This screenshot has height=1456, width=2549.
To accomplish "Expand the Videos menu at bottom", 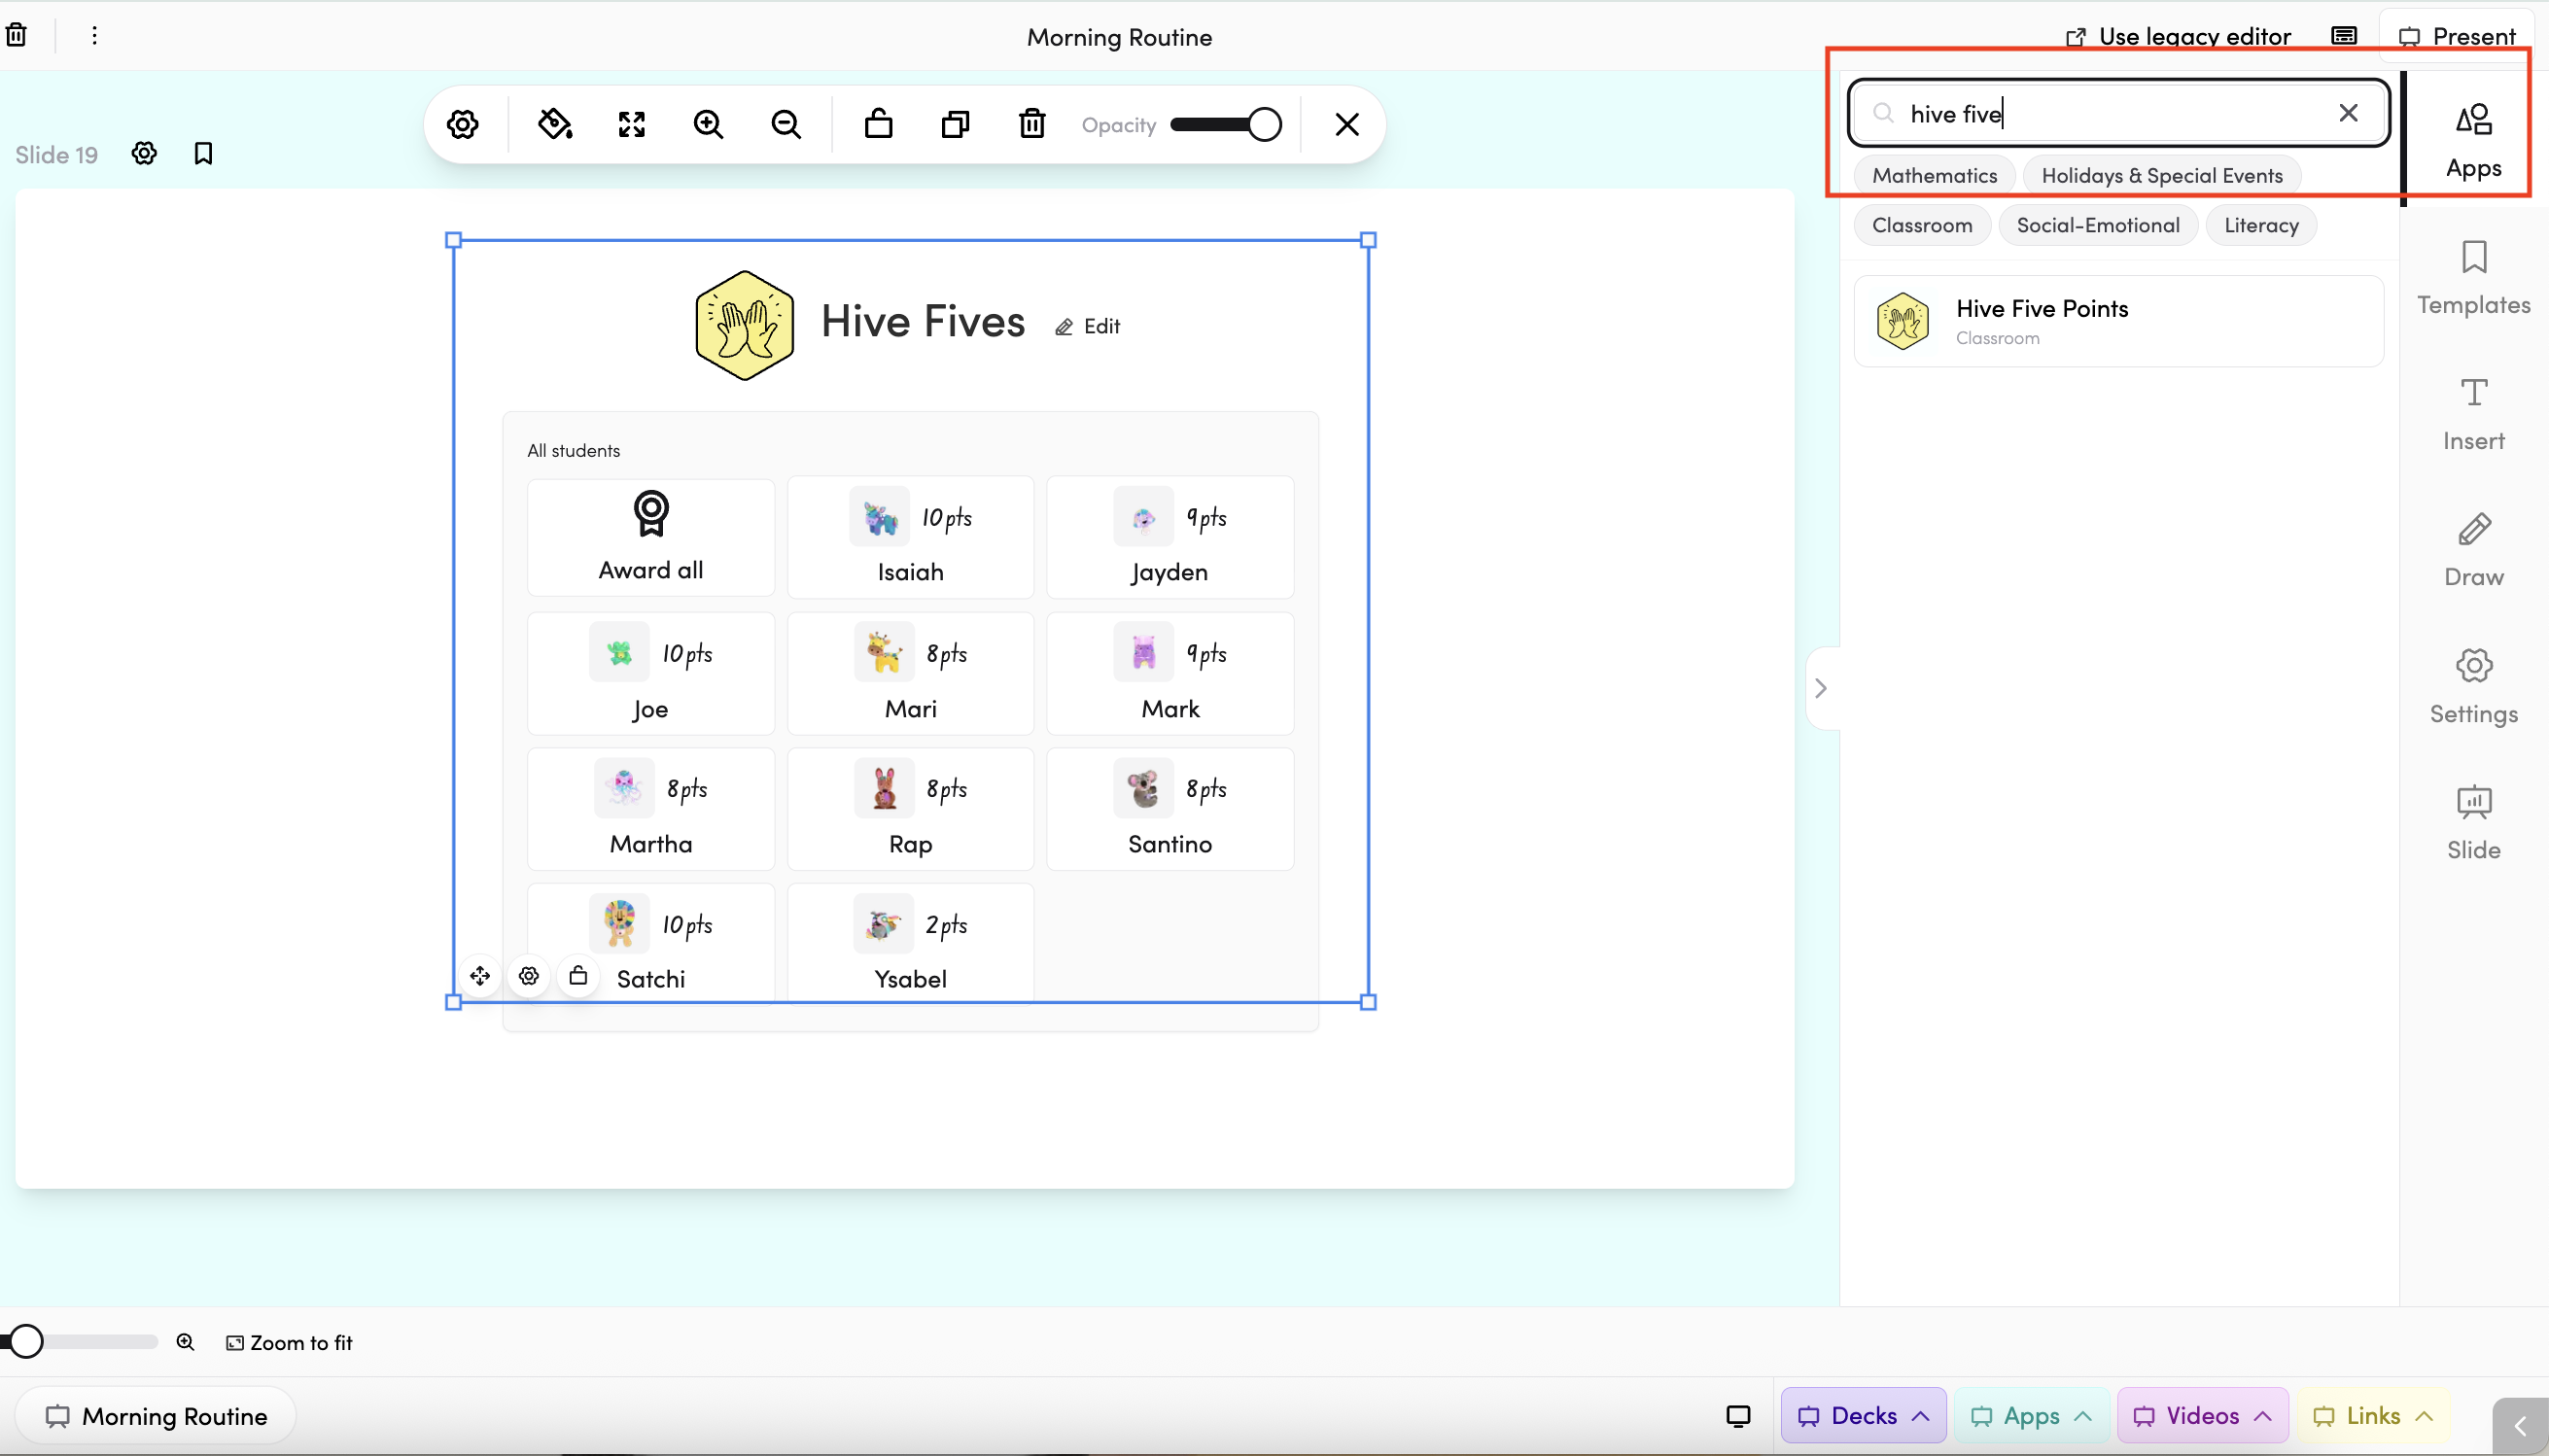I will pyautogui.click(x=2201, y=1415).
